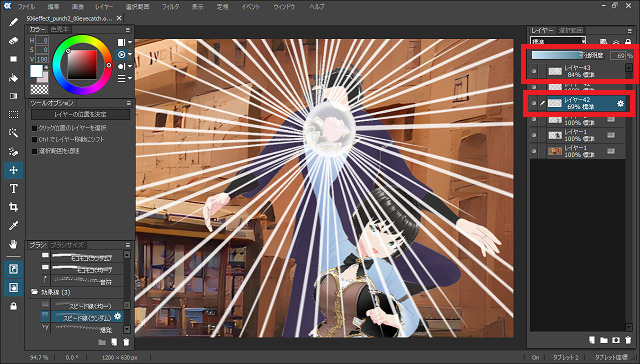Screen dimensions: 640x364
Task: Enable クリック位置のレイヤーを選択 checkbox
Action: pos(35,128)
